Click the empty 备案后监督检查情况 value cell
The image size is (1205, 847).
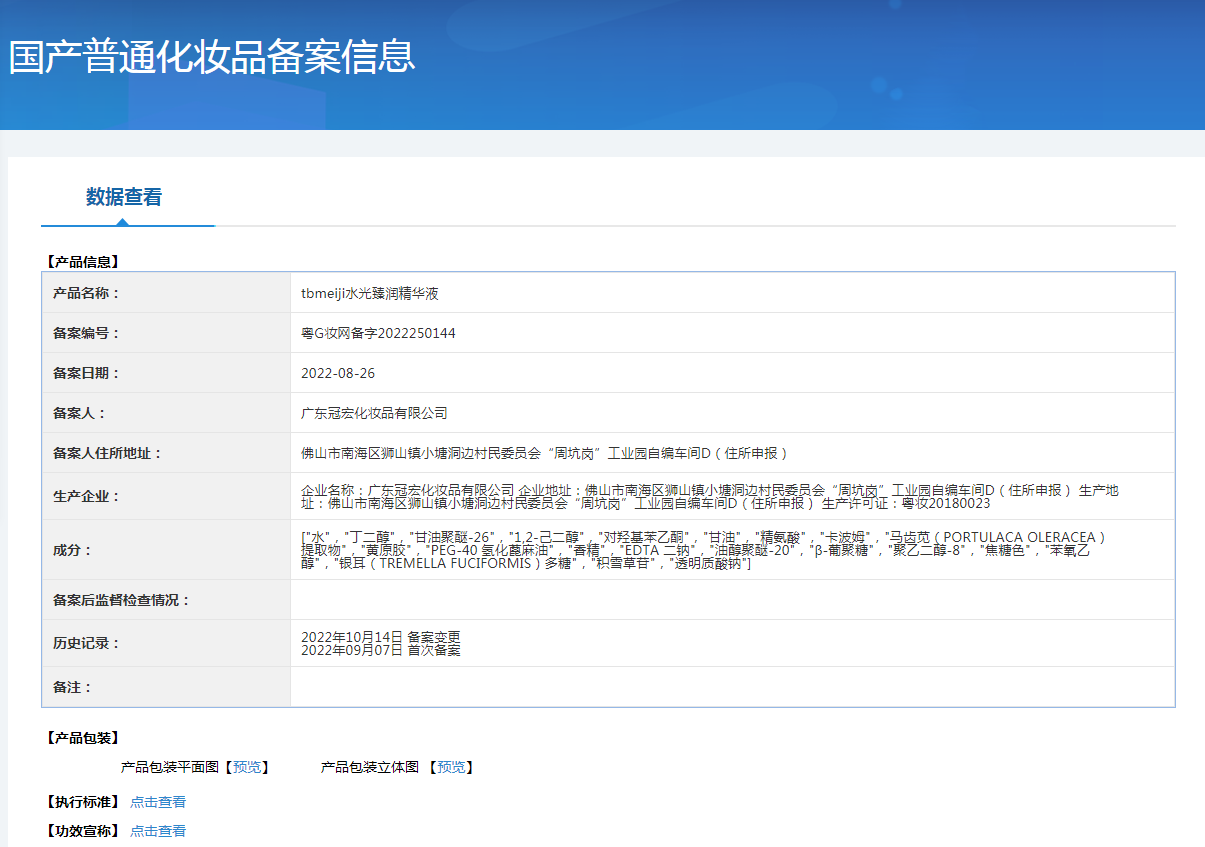pos(732,600)
